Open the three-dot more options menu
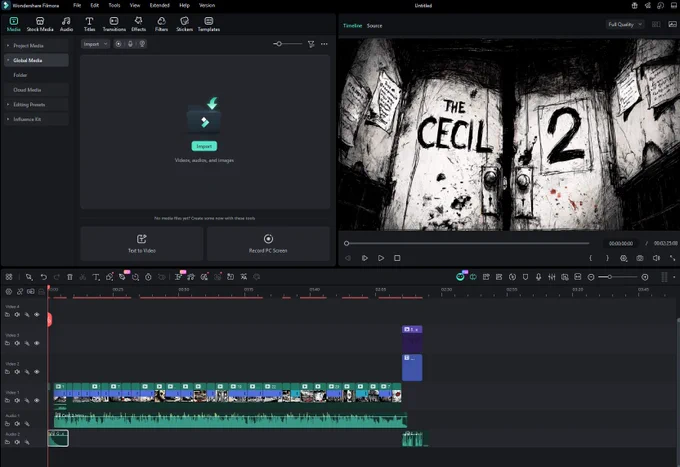The image size is (680, 467). click(324, 44)
